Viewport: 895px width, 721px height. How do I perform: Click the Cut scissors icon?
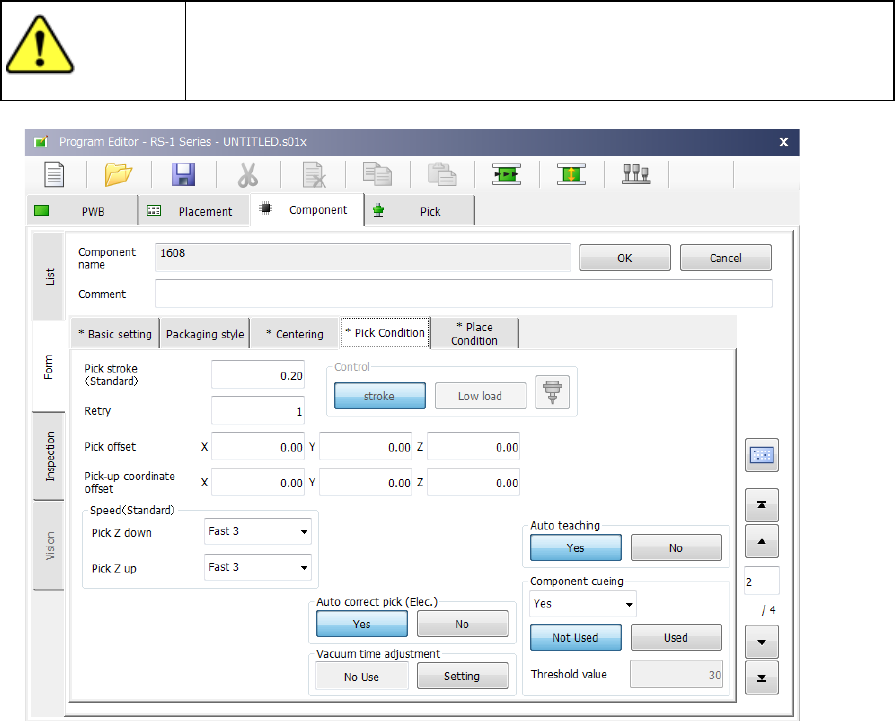[248, 175]
